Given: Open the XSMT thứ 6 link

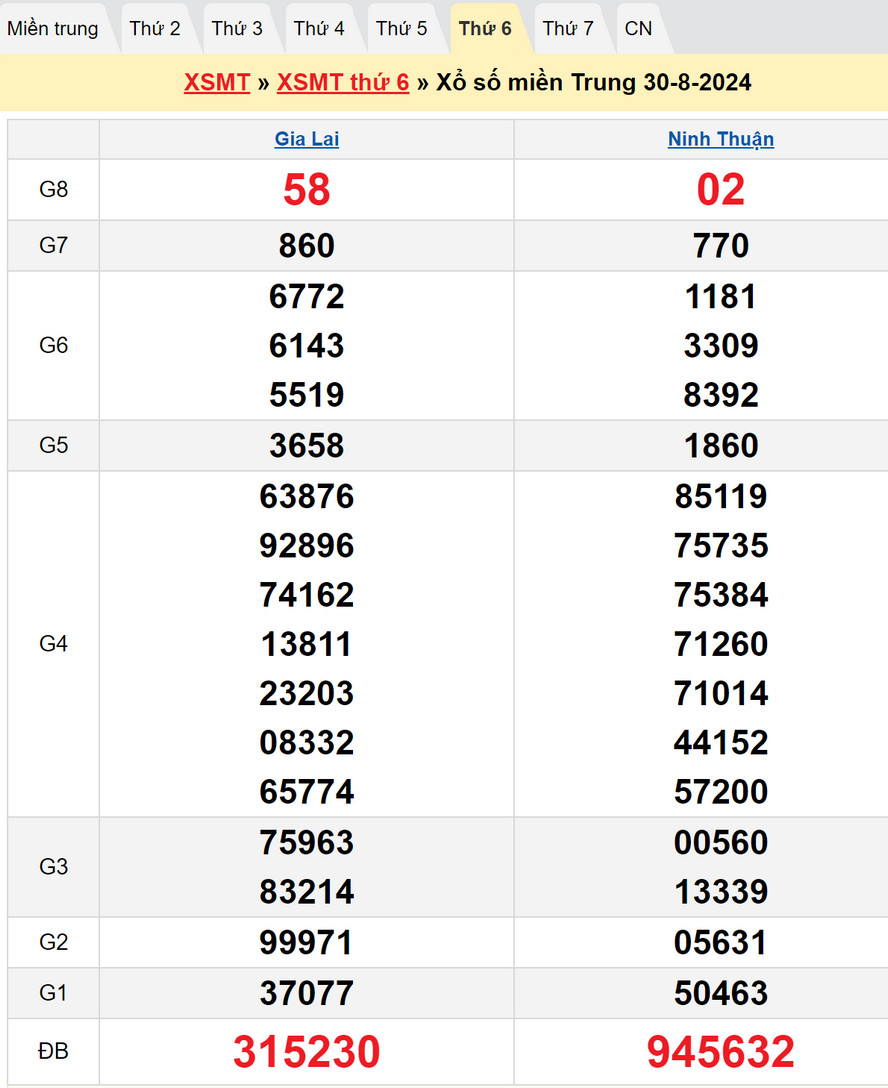Looking at the screenshot, I should pos(343,82).
